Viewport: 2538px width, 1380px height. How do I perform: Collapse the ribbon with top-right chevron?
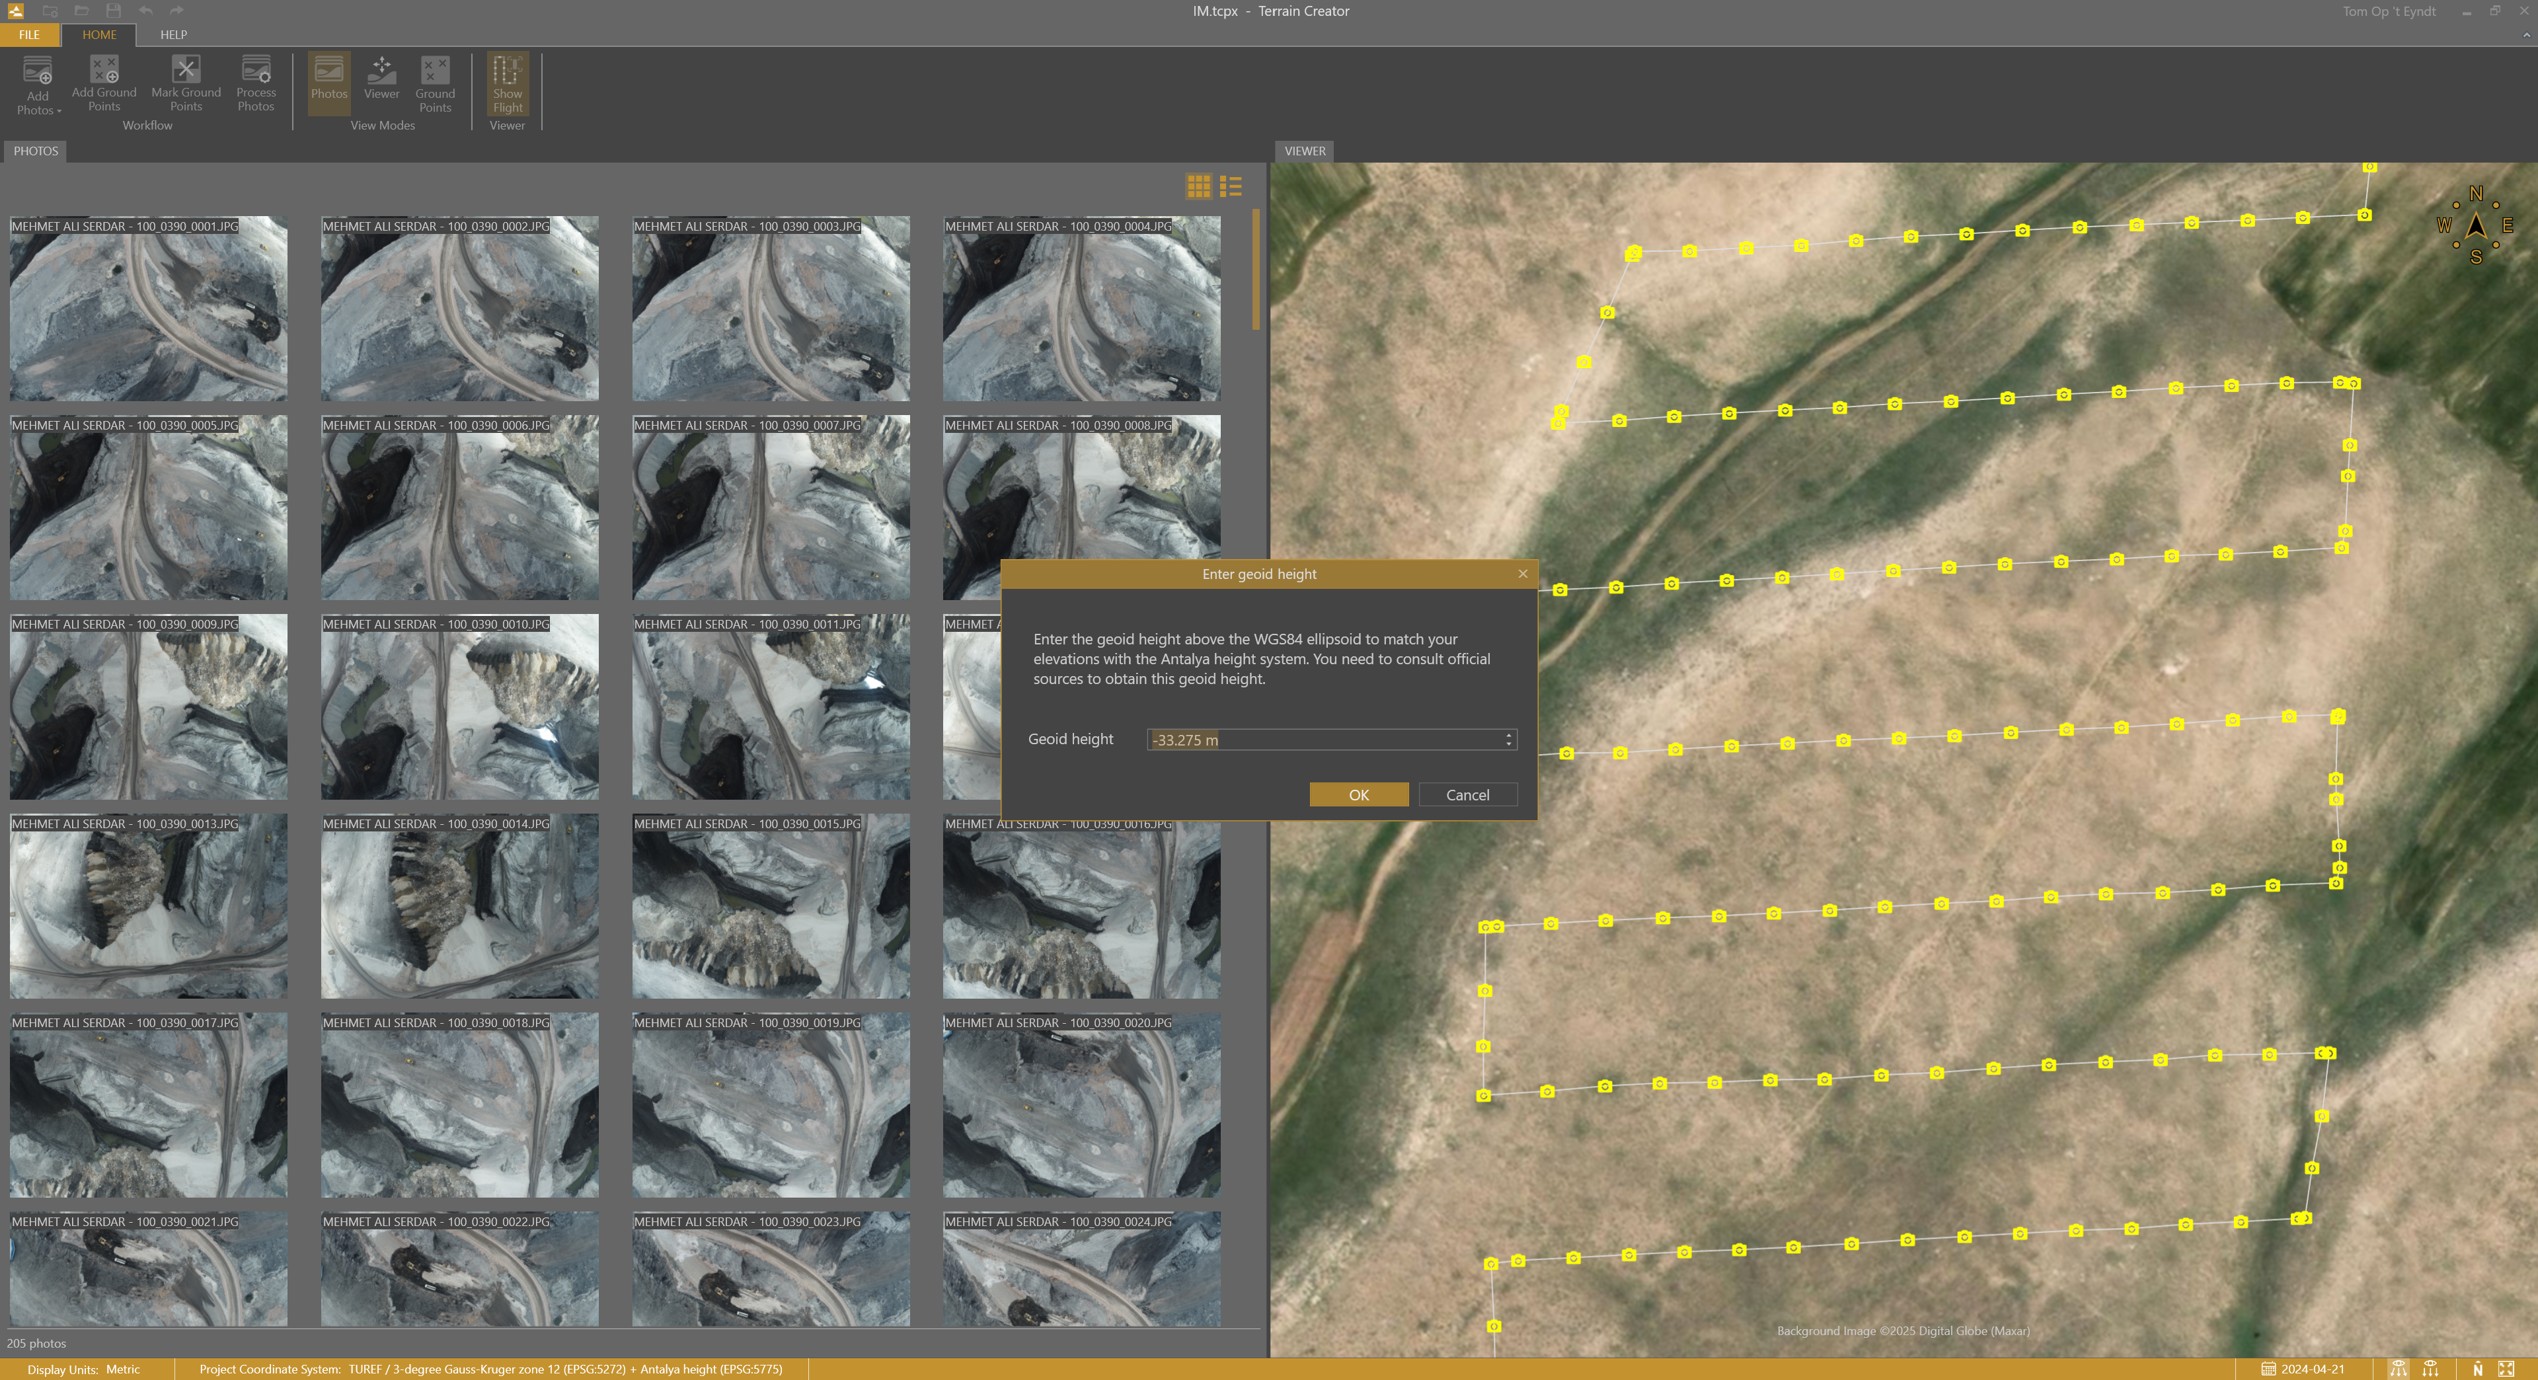2526,35
